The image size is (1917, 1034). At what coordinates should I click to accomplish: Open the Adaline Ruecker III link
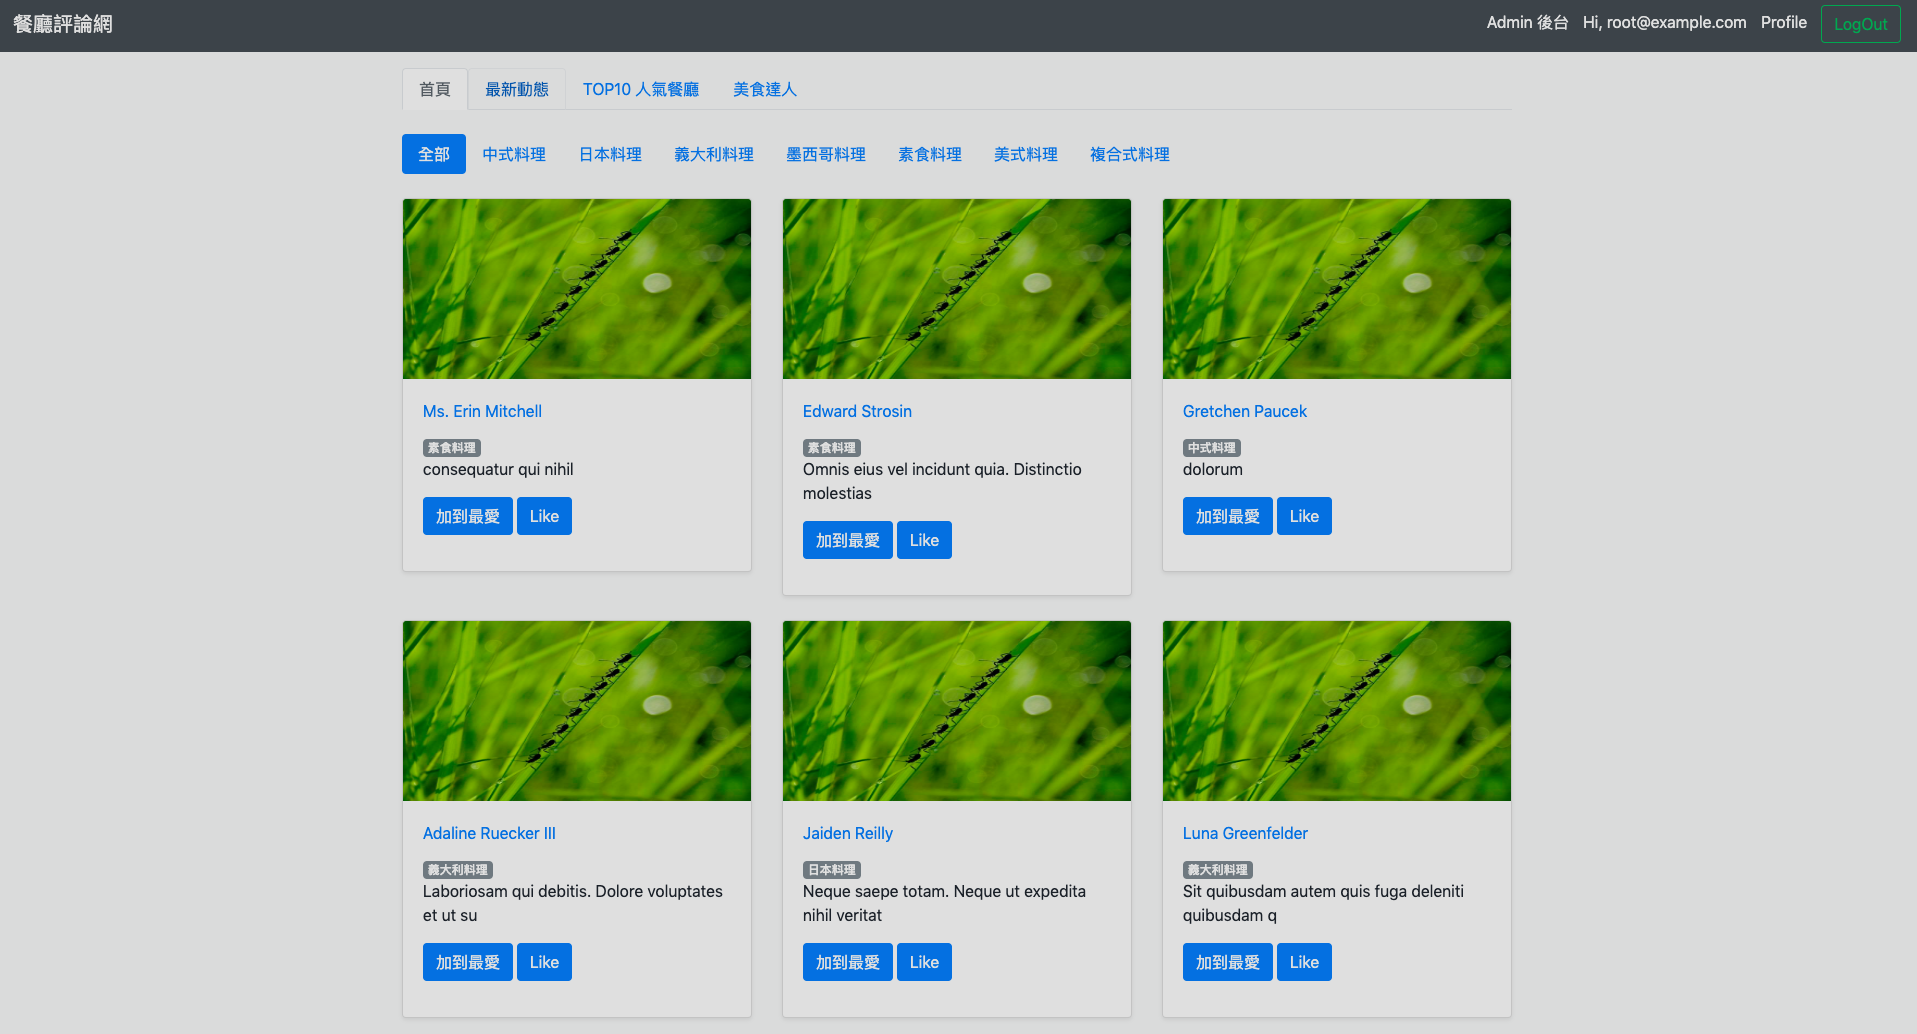tap(489, 833)
